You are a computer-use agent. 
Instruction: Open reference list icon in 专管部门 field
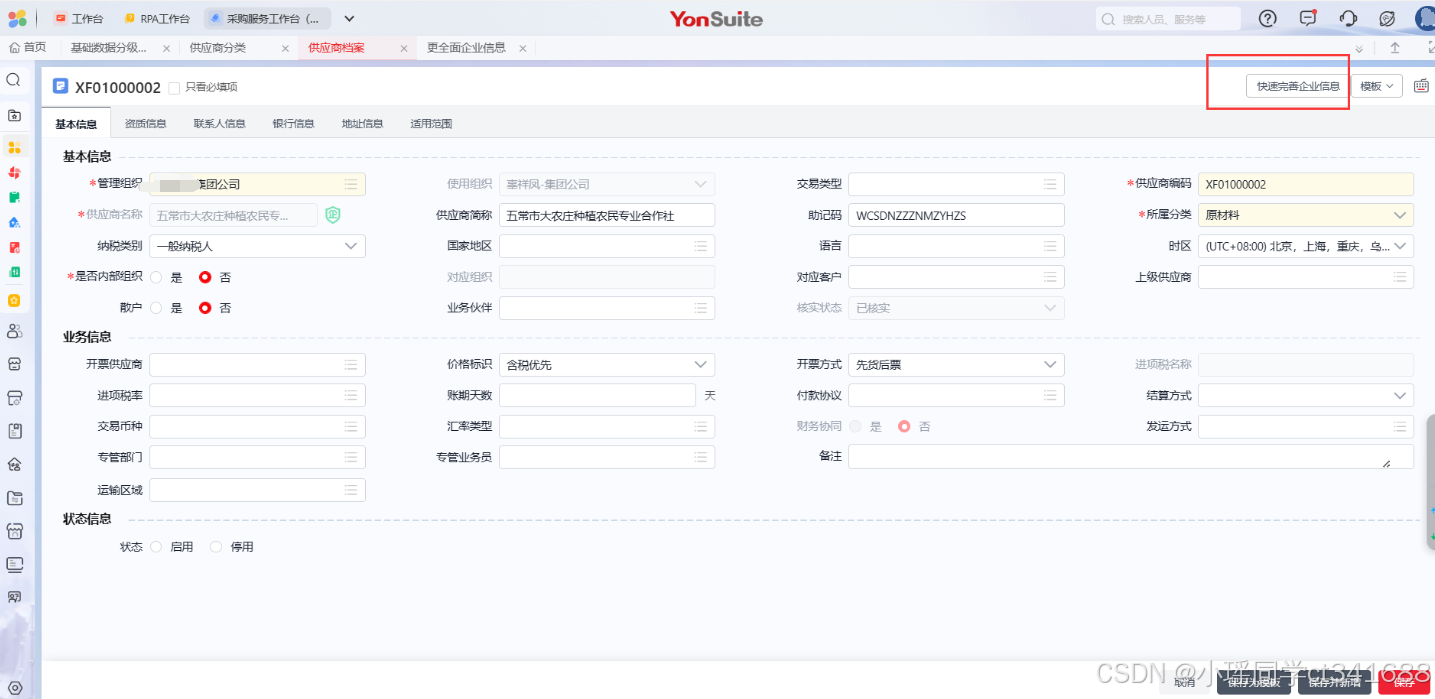(x=351, y=457)
